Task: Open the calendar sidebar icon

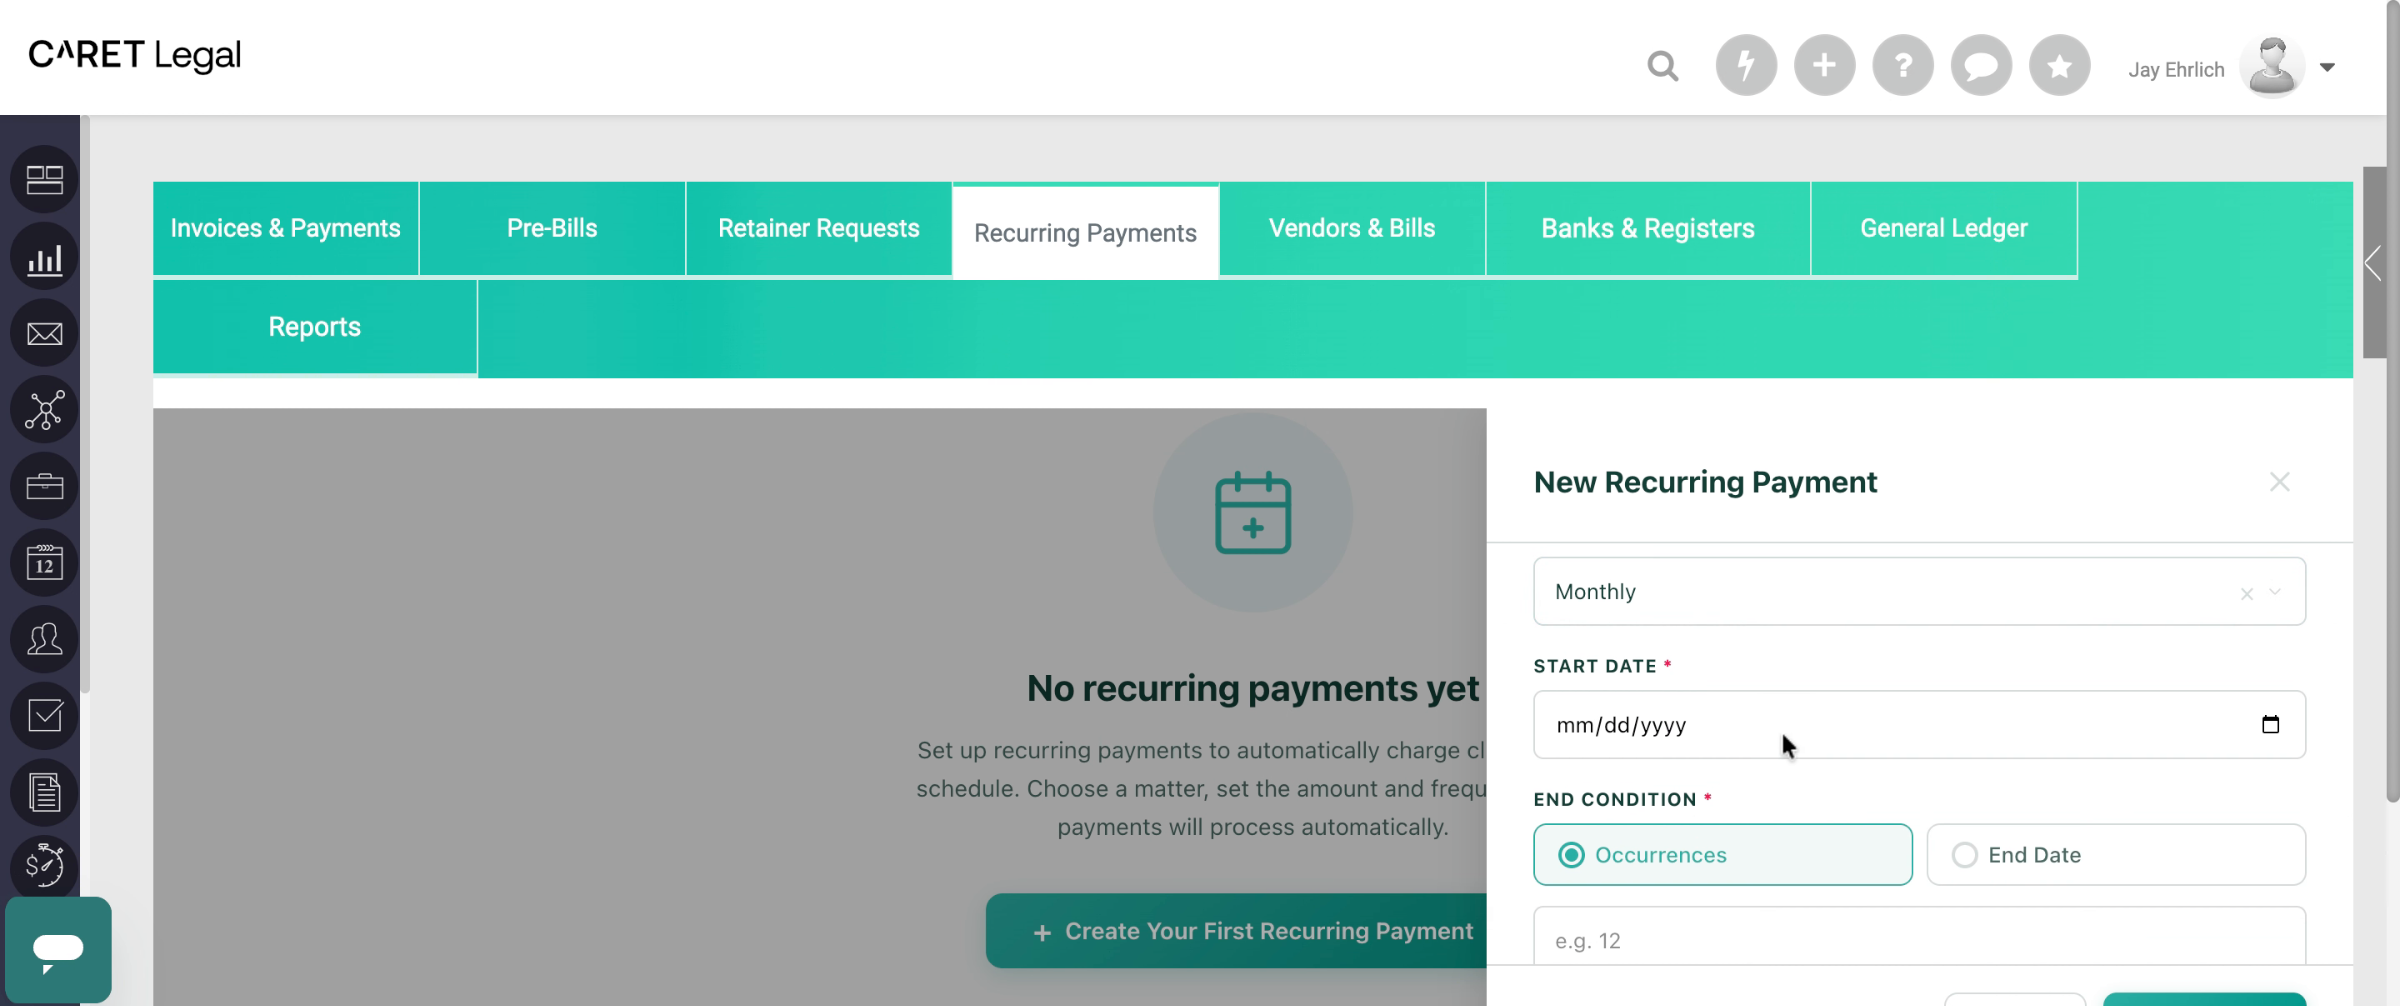Action: tap(44, 563)
